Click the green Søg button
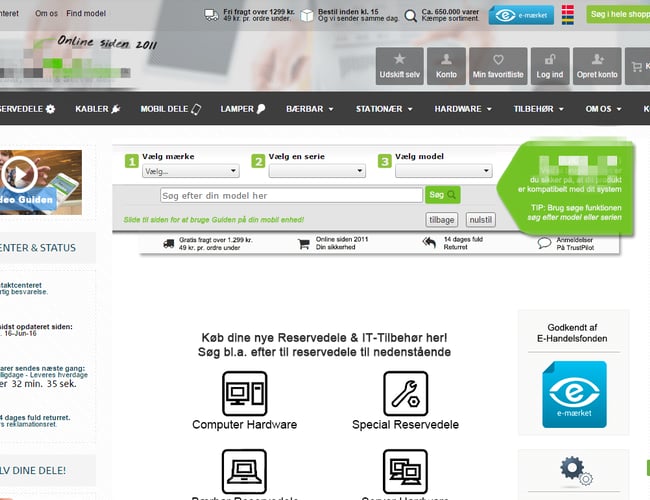This screenshot has width=650, height=500. 442,194
